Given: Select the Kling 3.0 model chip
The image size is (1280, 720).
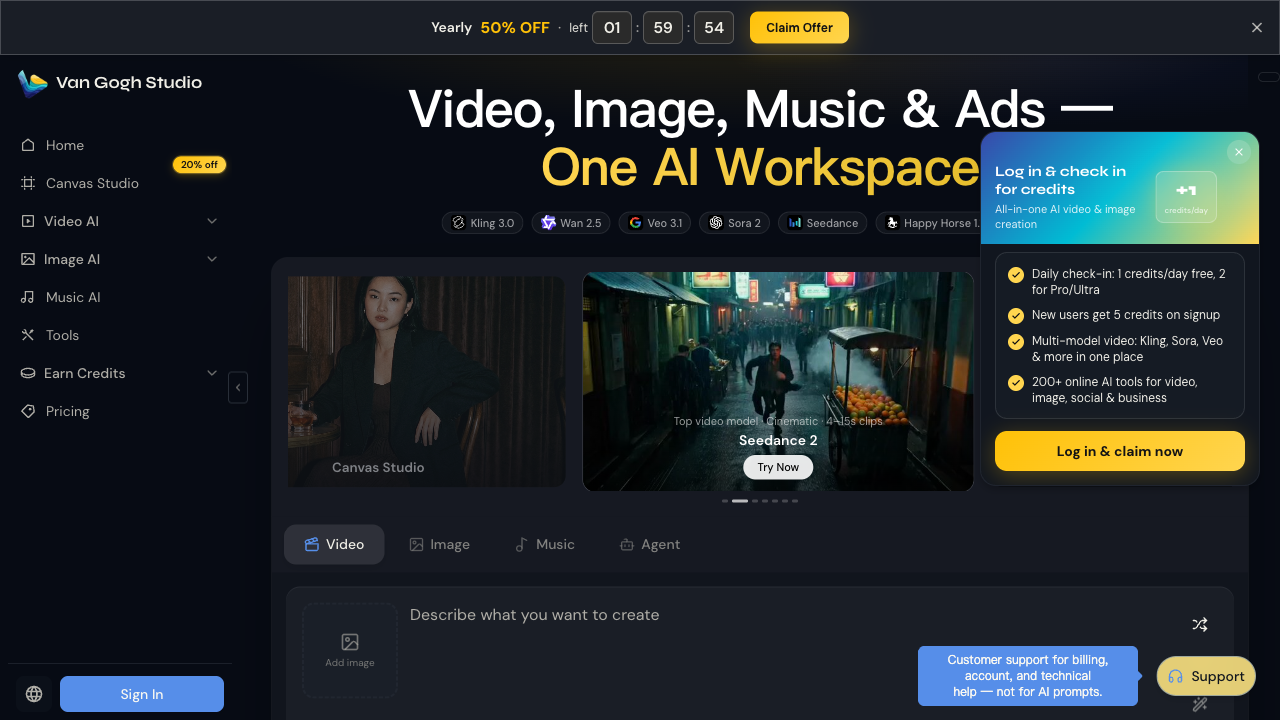Looking at the screenshot, I should point(483,223).
